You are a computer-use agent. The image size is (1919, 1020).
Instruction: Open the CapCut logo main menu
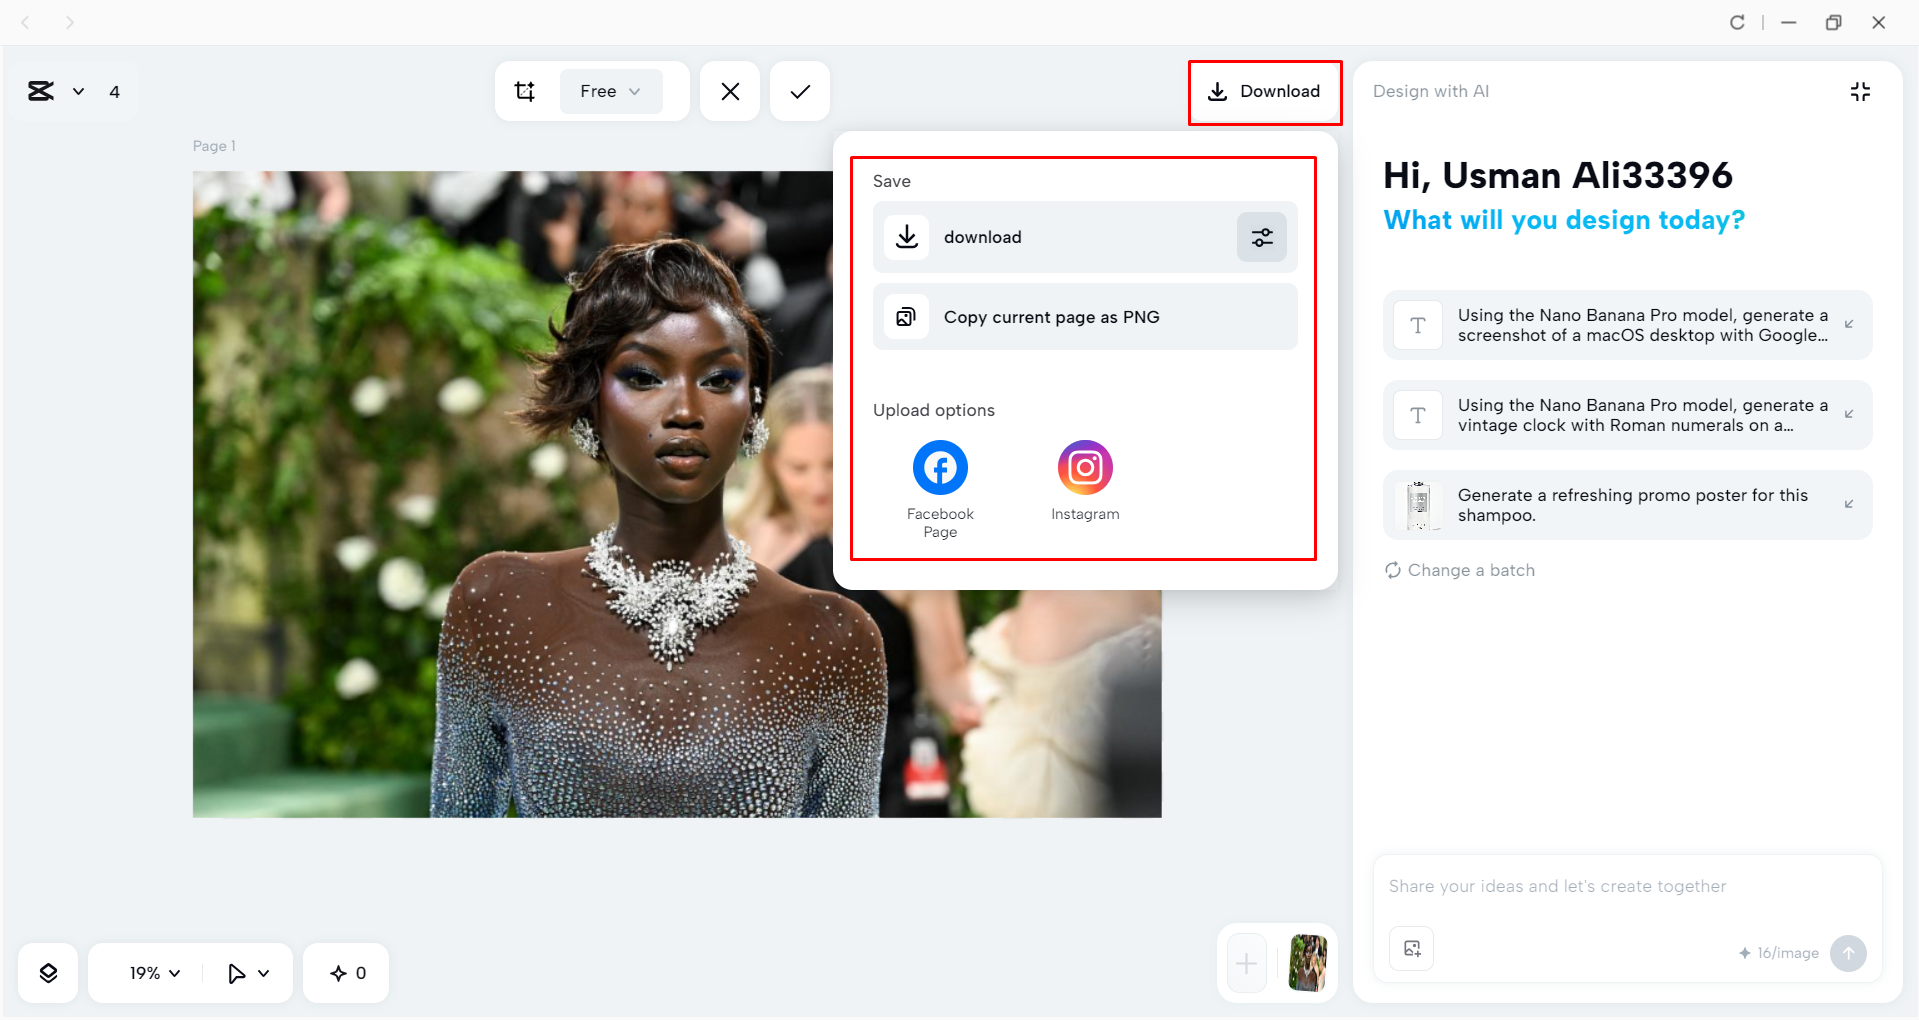coord(41,92)
